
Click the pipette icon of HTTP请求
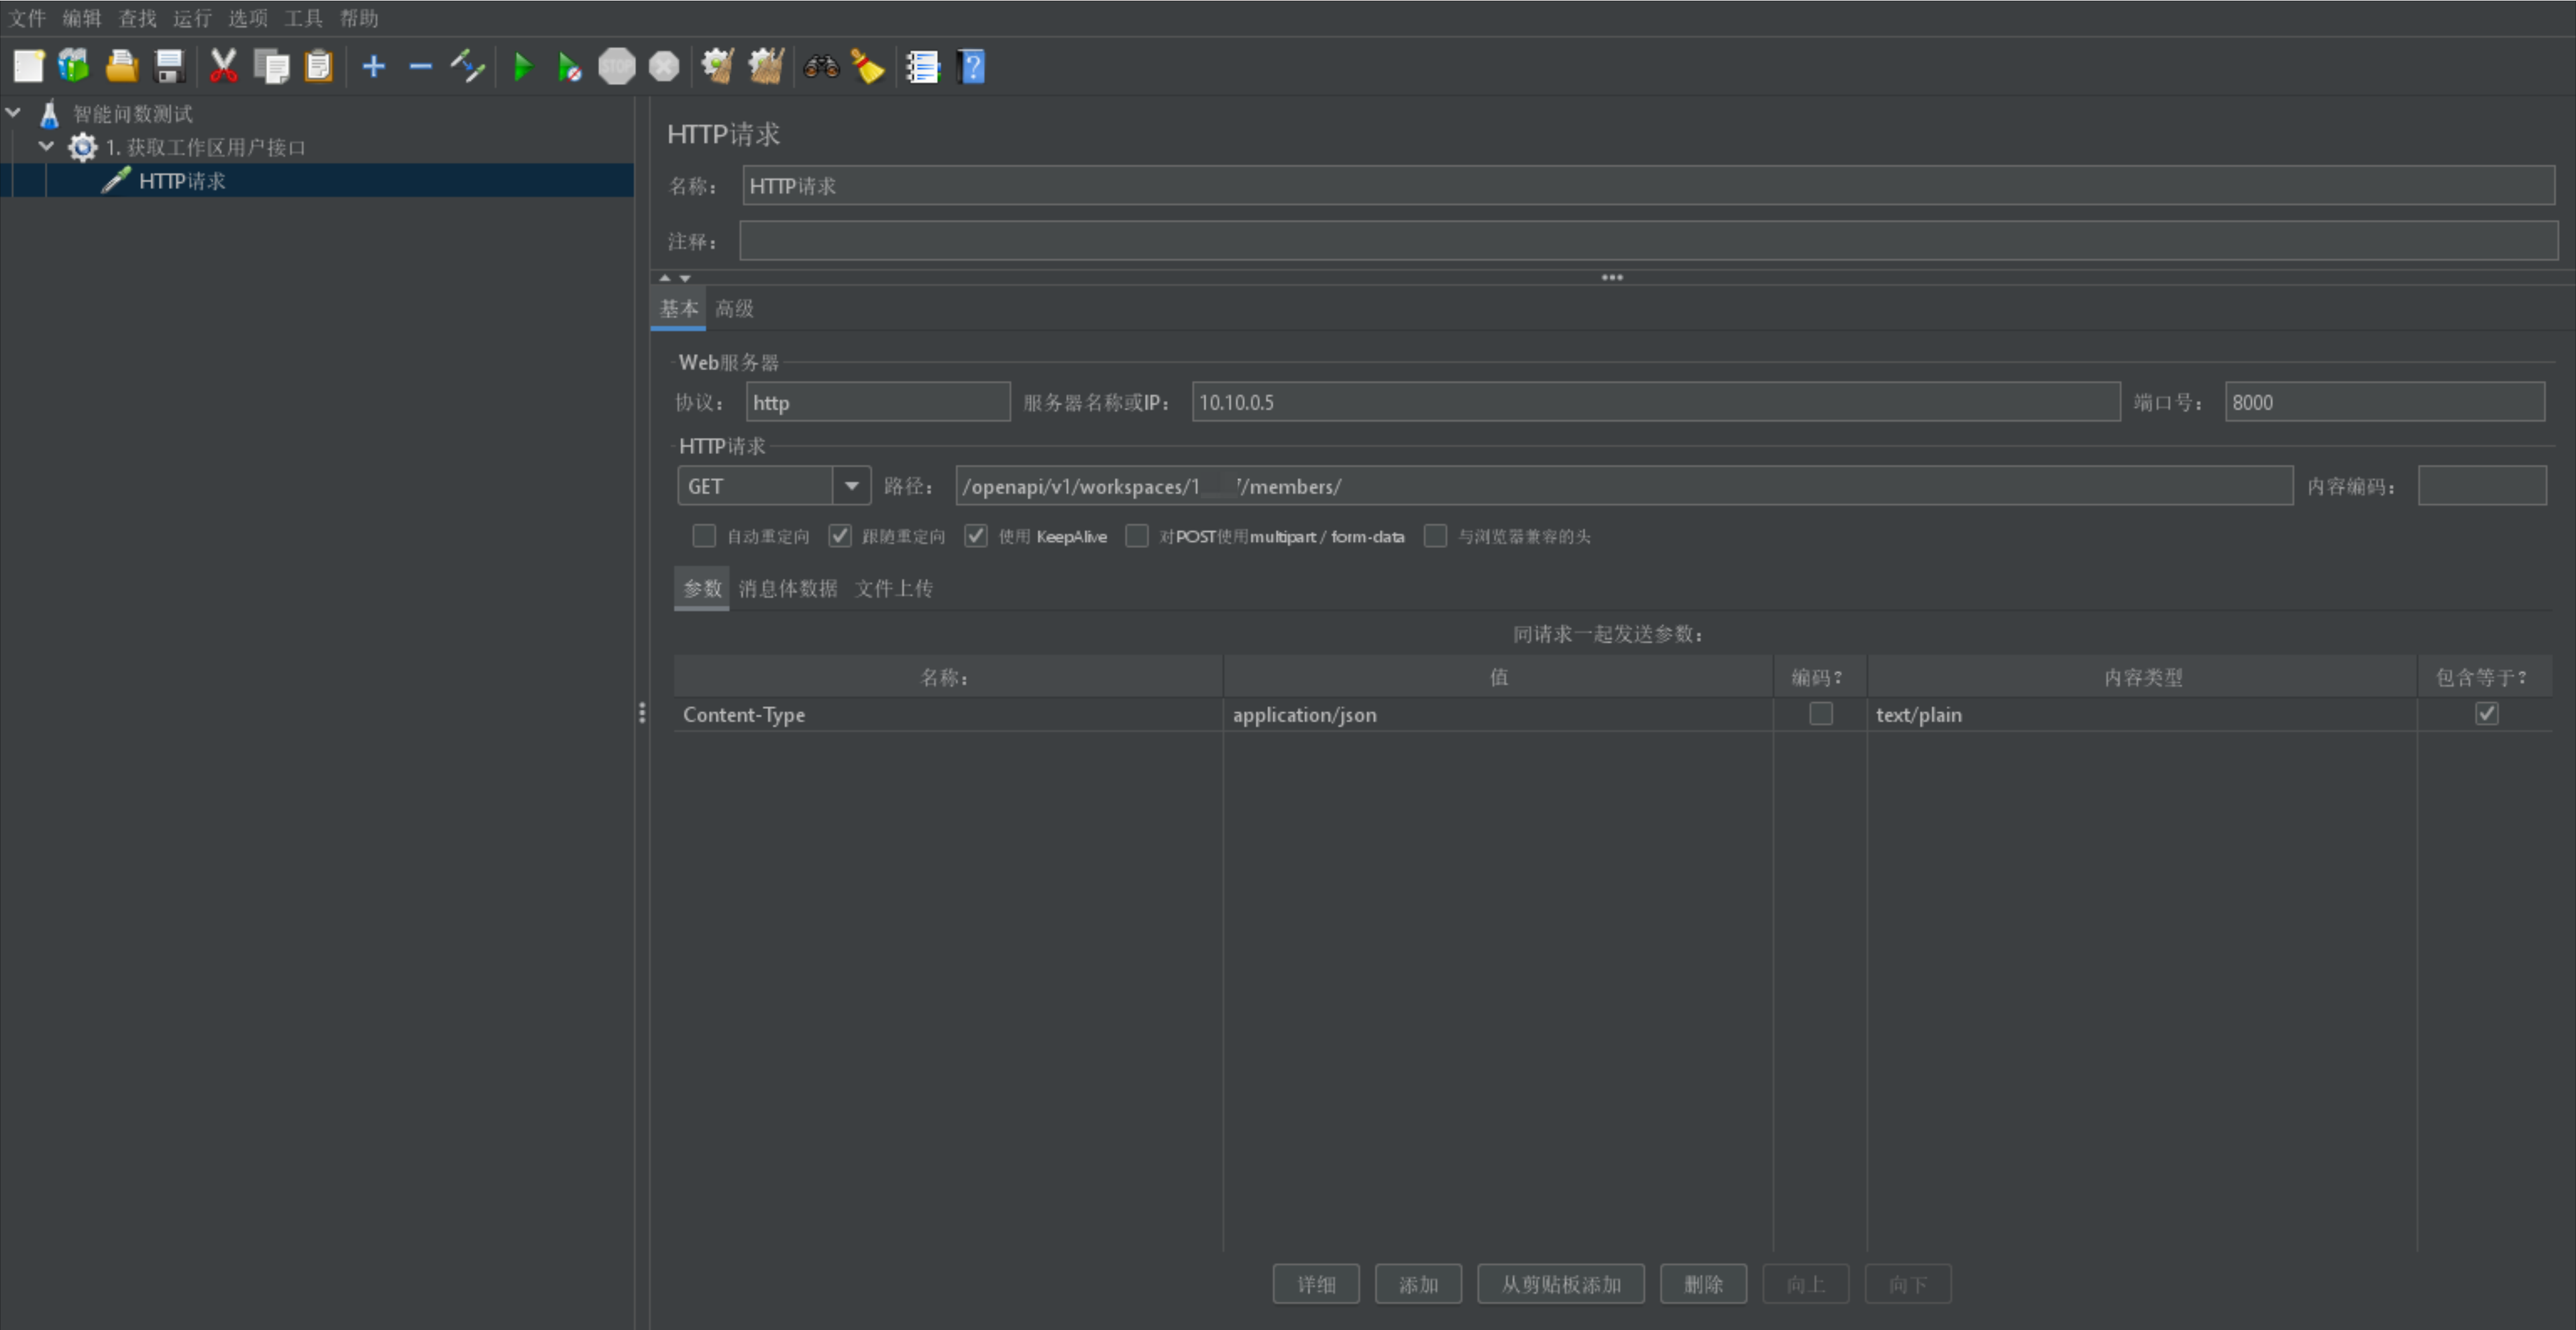point(116,180)
